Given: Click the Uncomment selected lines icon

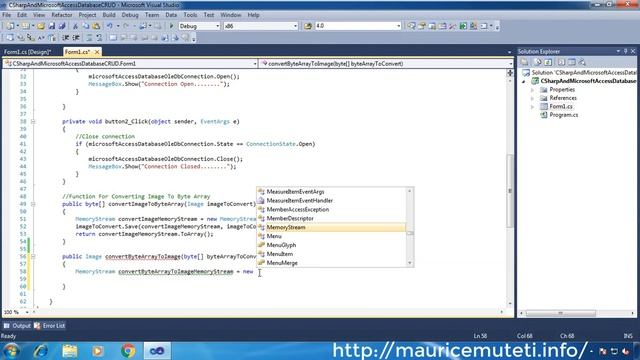Looking at the screenshot, I should tap(99, 38).
